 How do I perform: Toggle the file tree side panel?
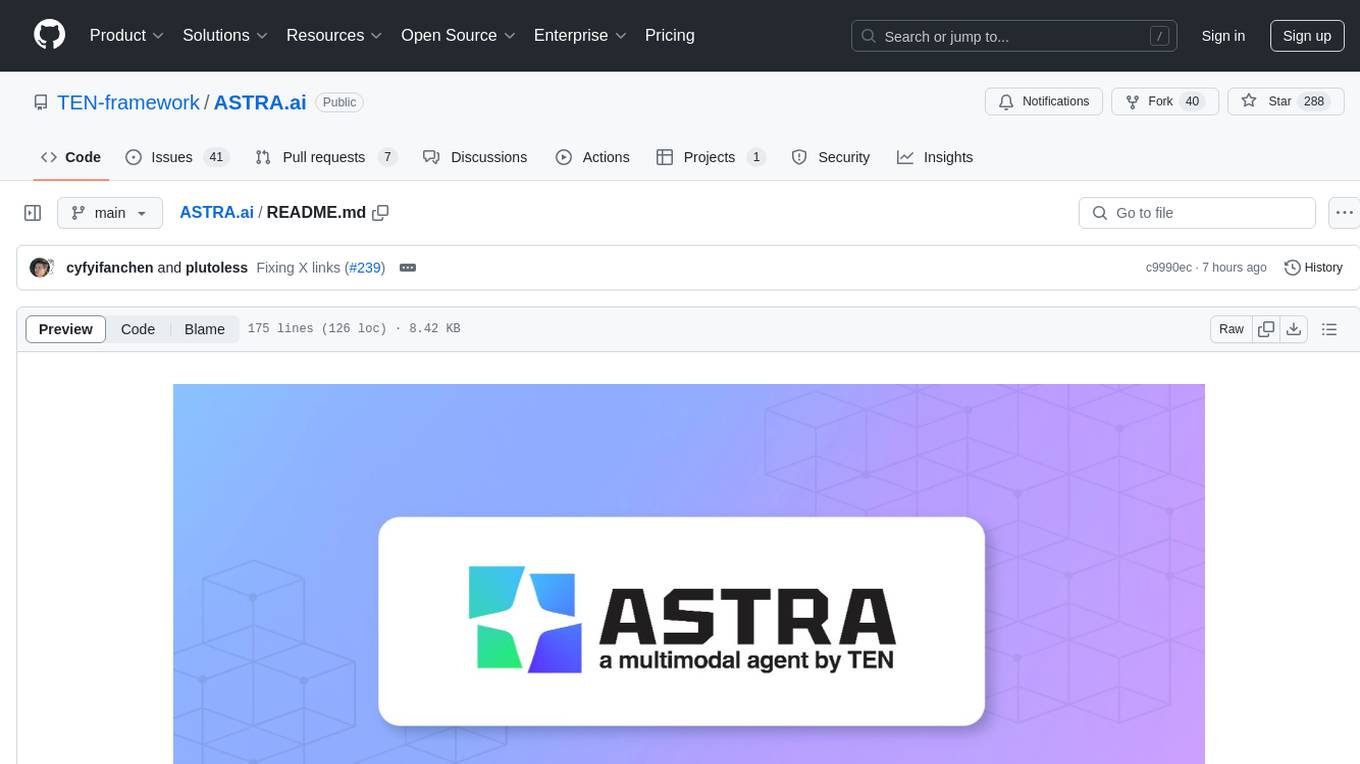click(33, 213)
